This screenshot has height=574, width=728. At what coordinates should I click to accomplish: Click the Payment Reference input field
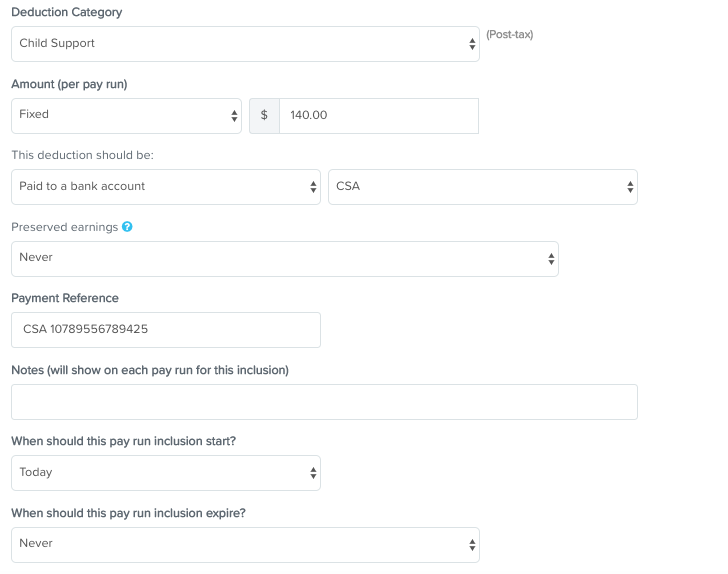point(166,330)
